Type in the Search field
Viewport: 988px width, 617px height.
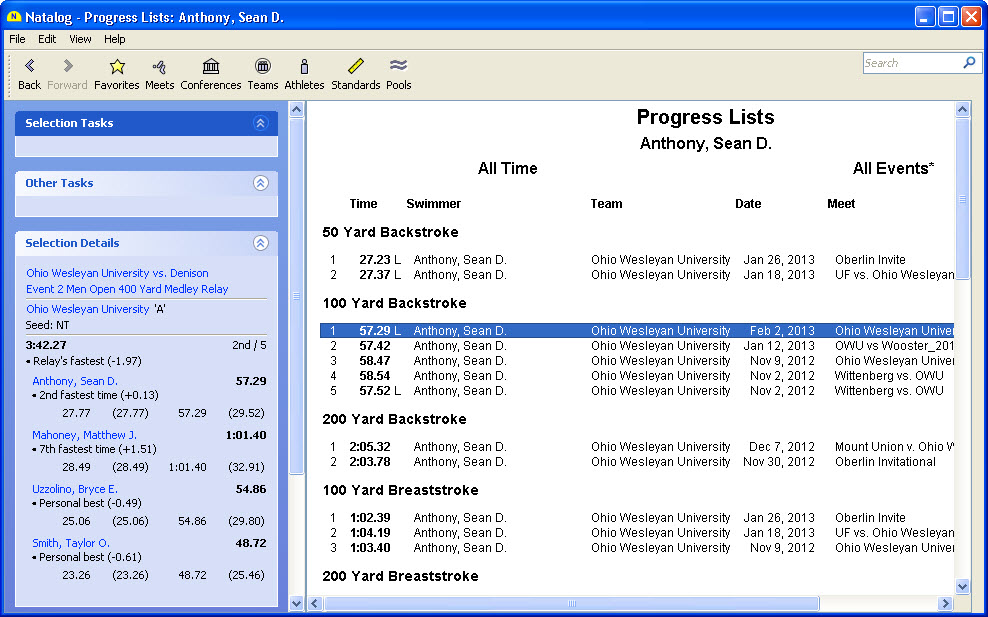910,63
